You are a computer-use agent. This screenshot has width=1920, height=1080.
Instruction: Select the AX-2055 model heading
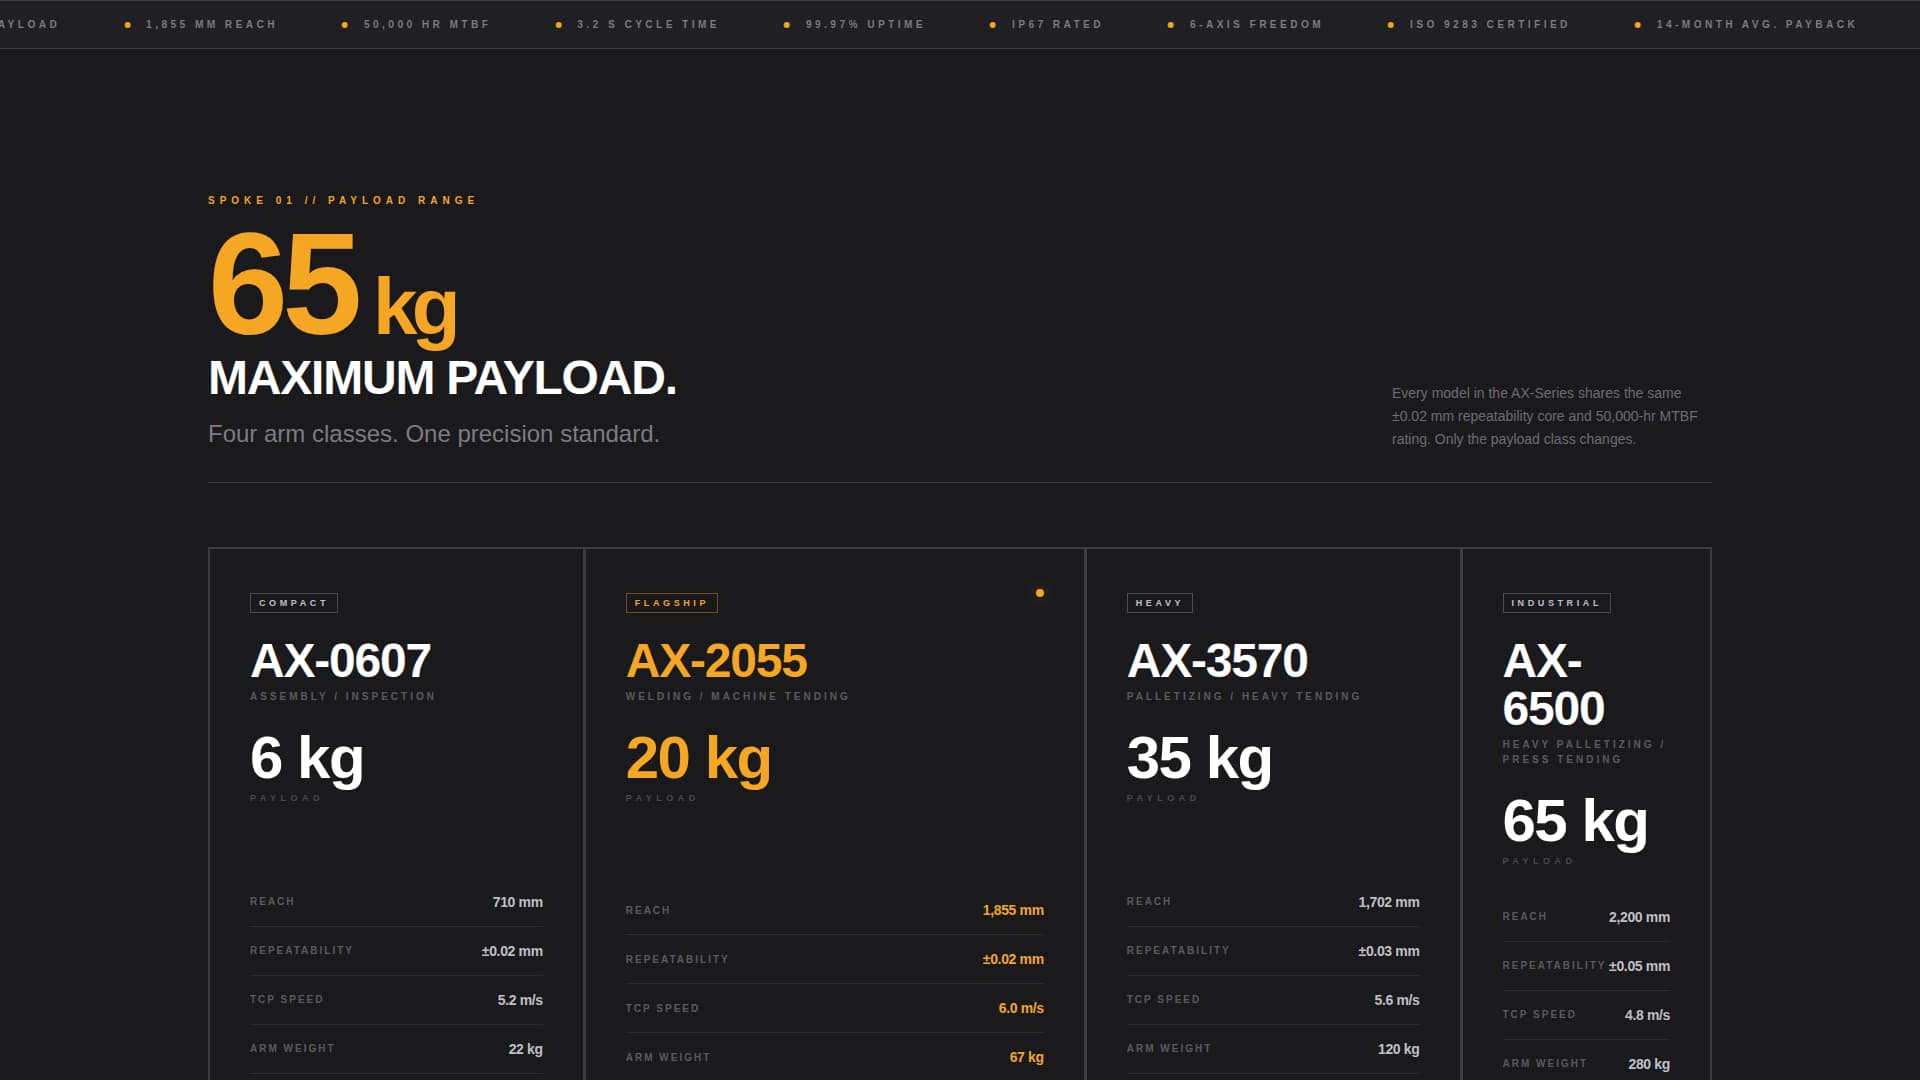[716, 661]
